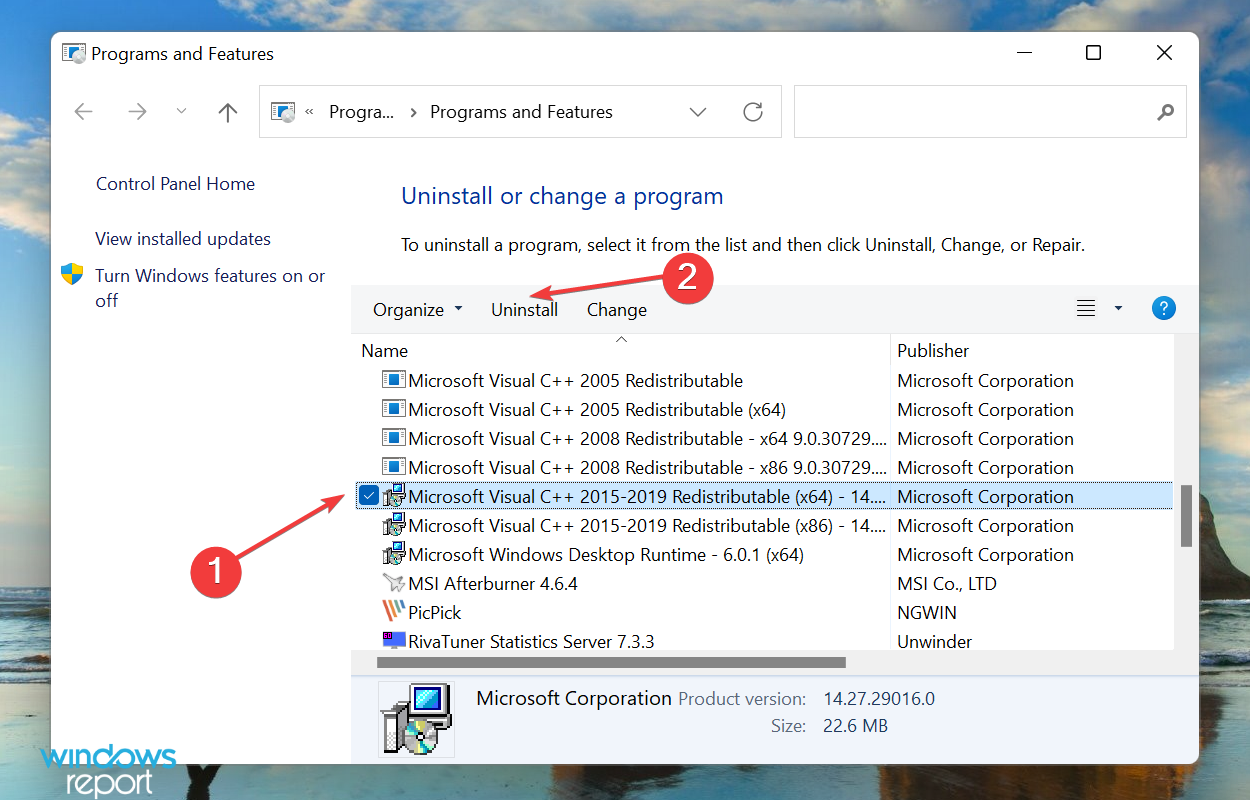
Task: Select Microsoft Windows Desktop Runtime 6.0.1
Action: click(606, 555)
